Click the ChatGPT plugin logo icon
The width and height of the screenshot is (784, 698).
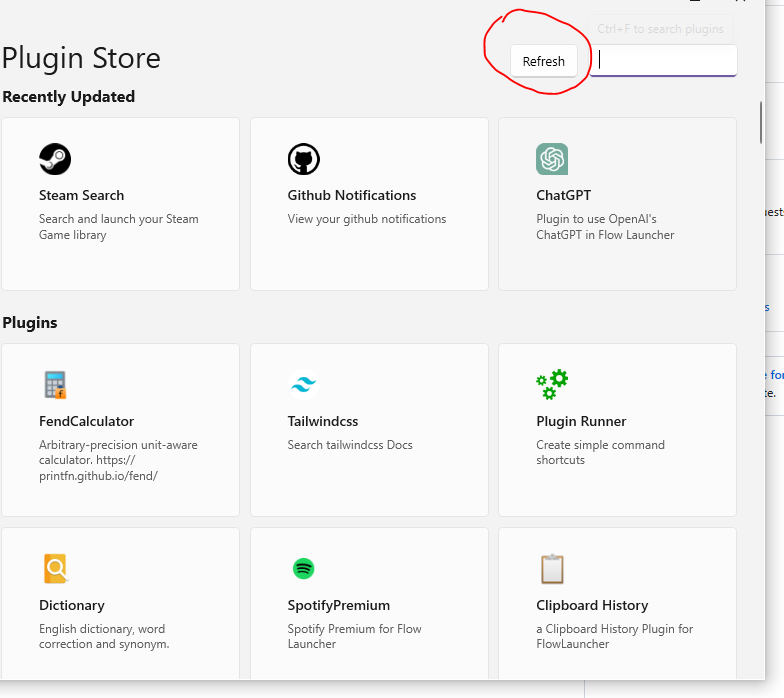pyautogui.click(x=552, y=159)
